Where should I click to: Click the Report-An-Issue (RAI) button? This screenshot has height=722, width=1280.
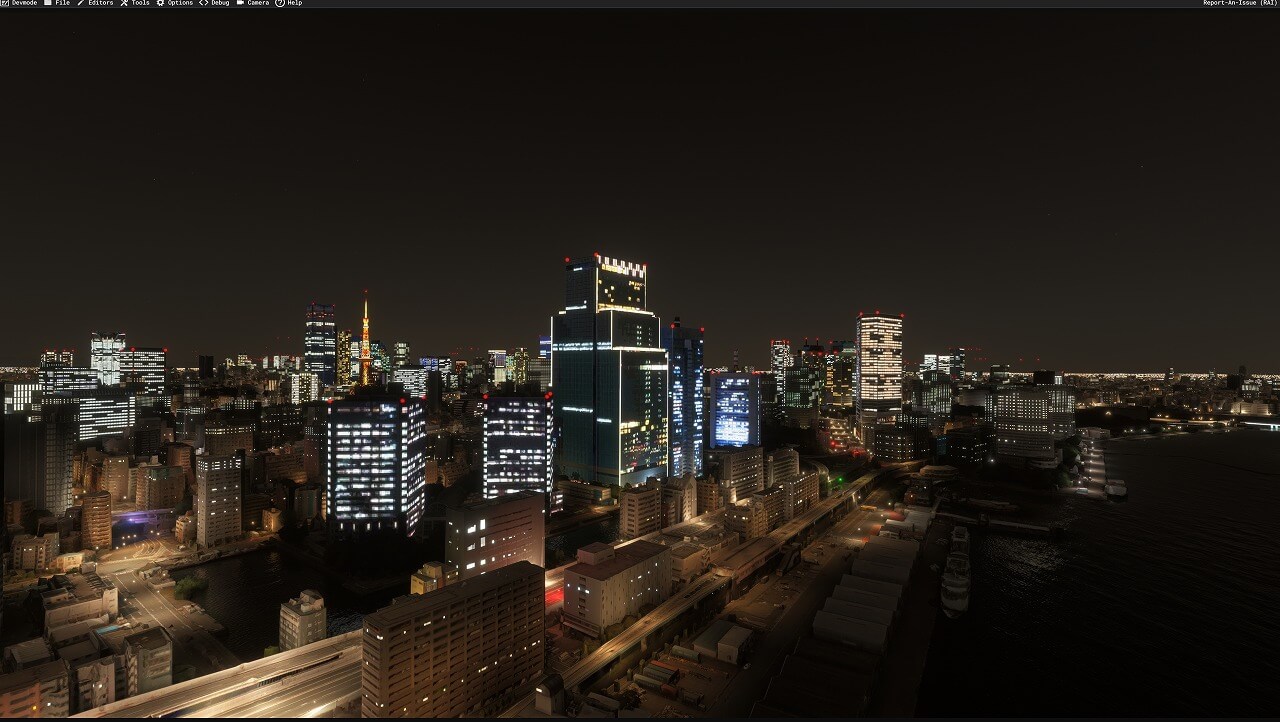pos(1240,3)
